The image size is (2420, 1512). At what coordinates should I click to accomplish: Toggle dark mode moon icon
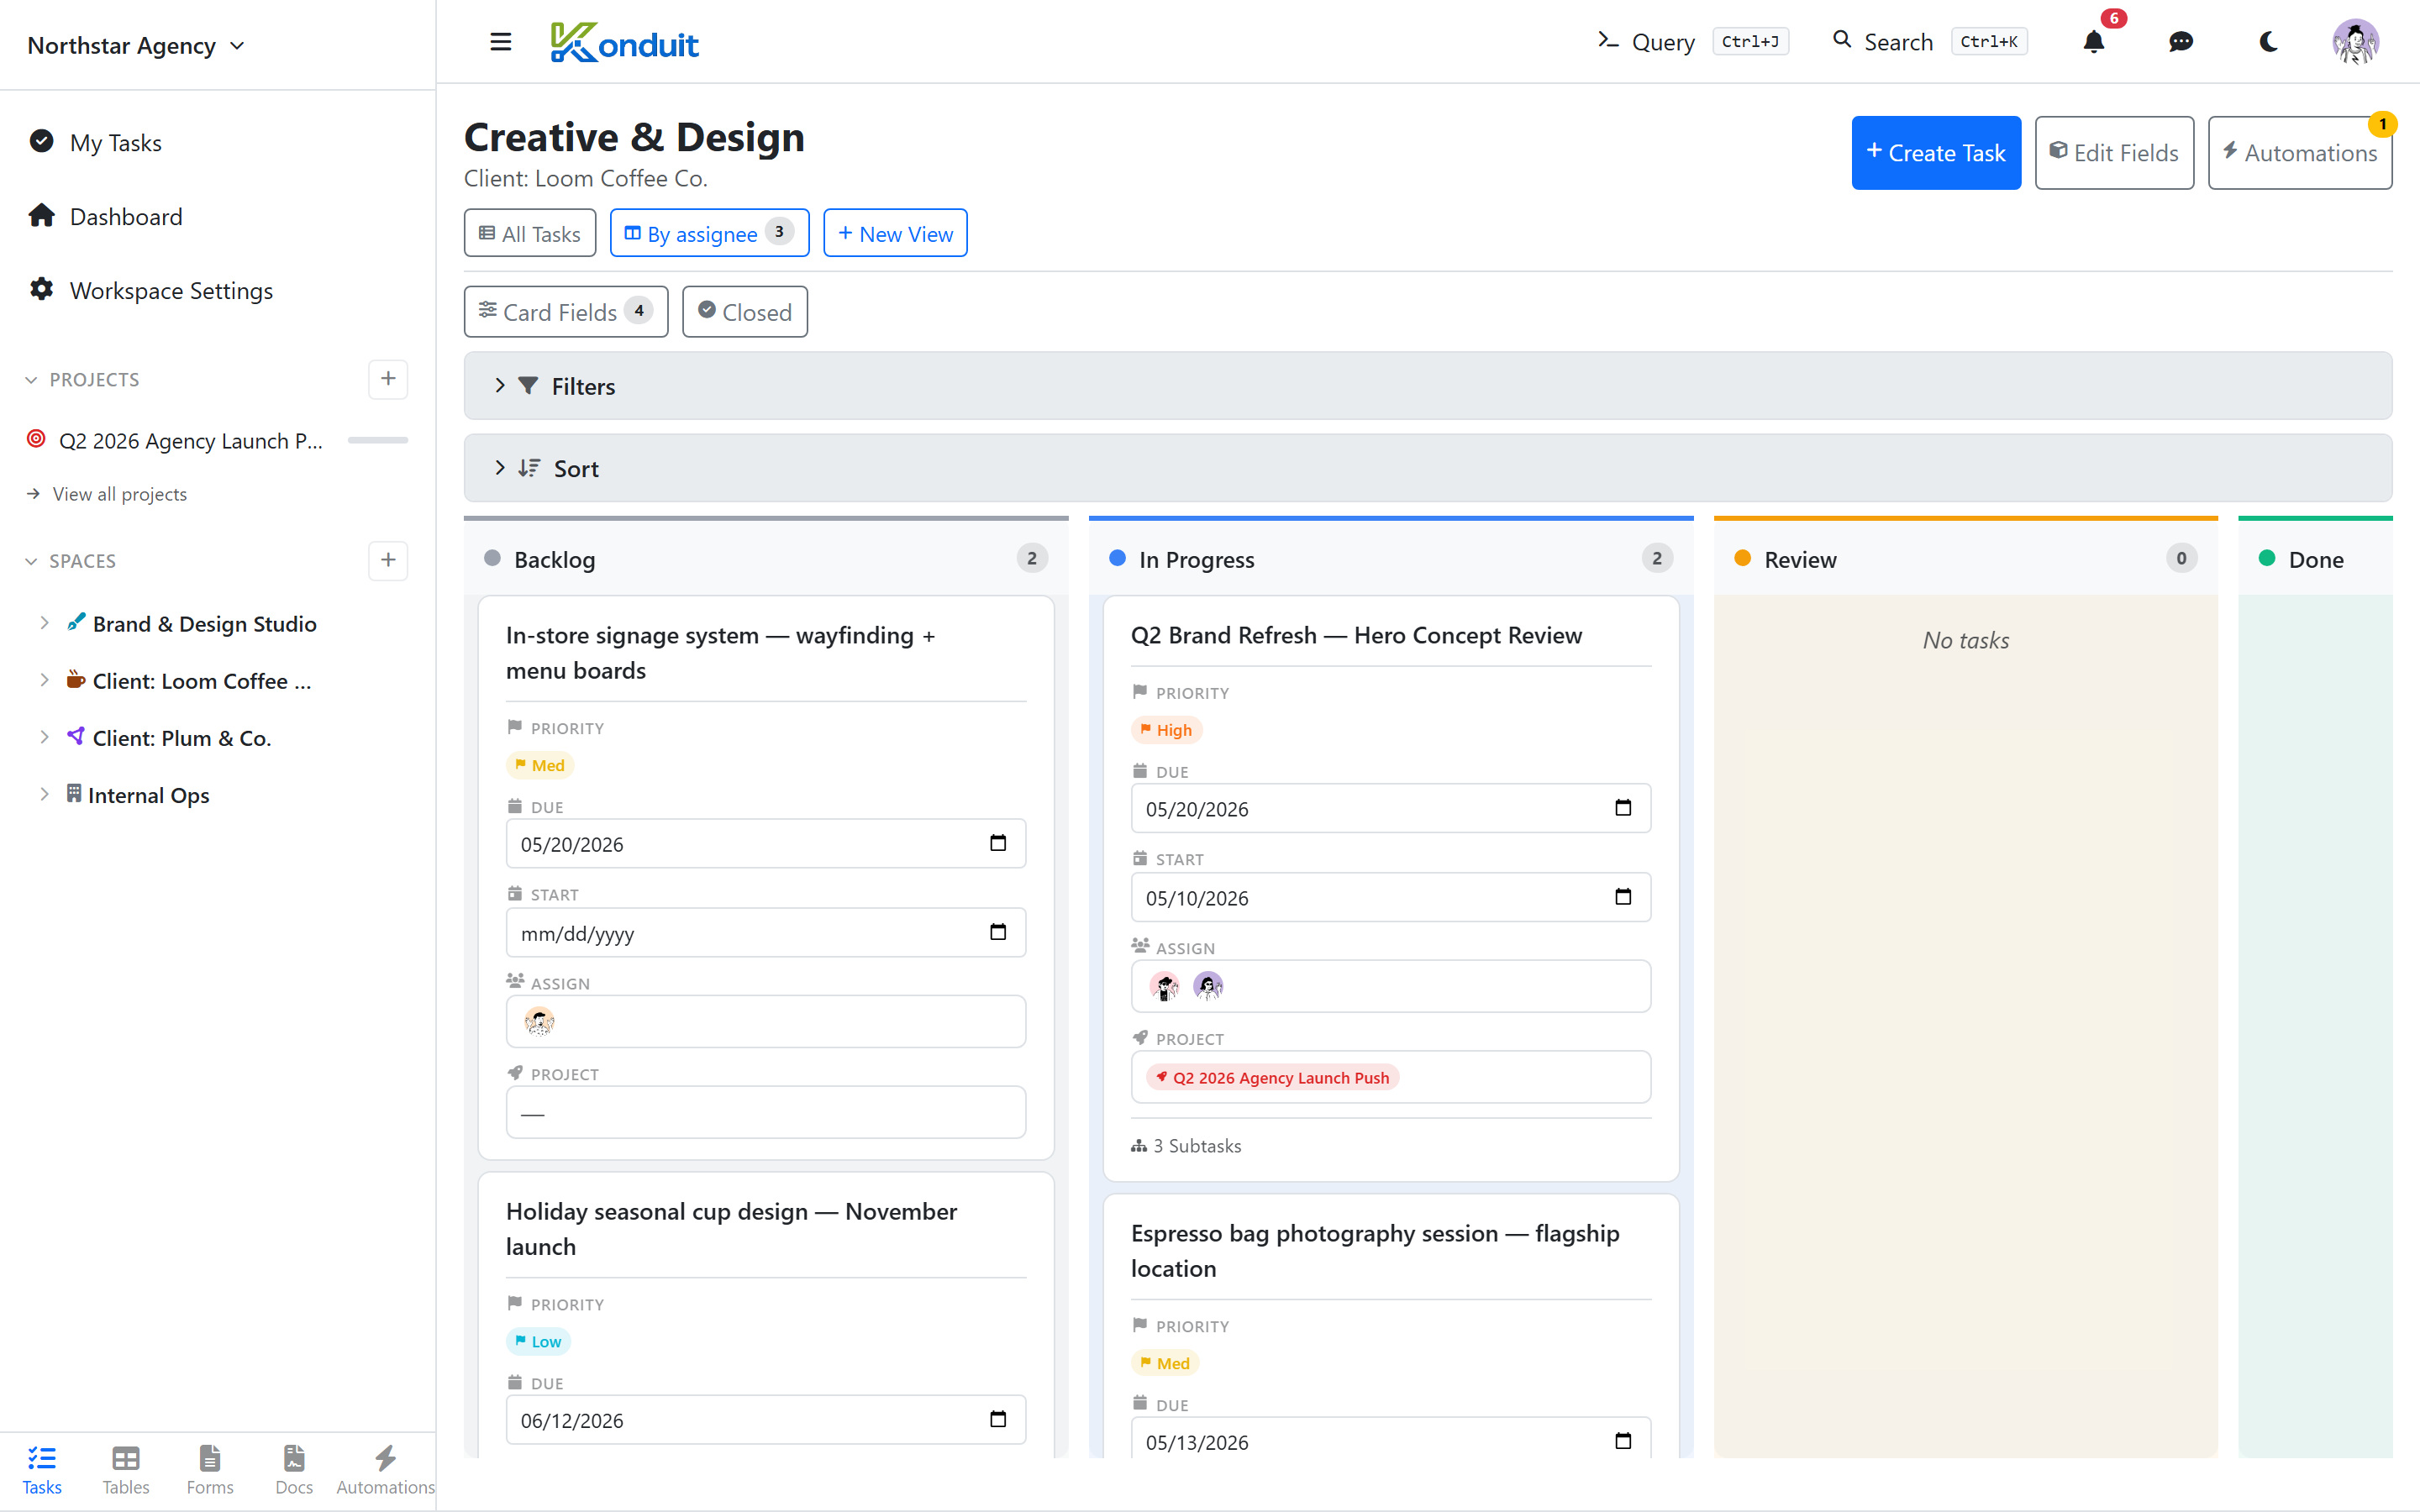point(2268,42)
